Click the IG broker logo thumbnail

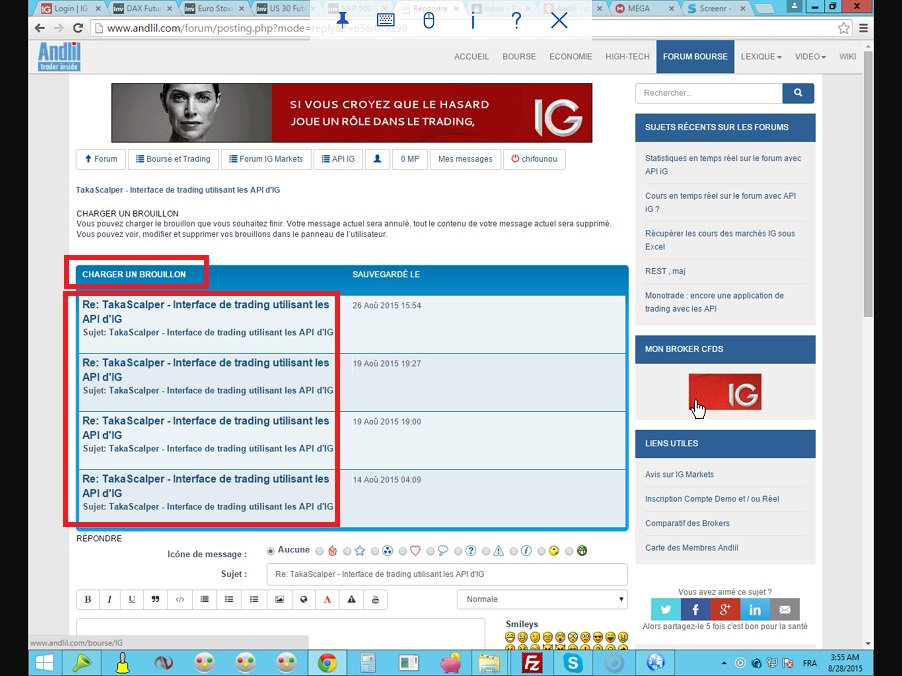(725, 392)
